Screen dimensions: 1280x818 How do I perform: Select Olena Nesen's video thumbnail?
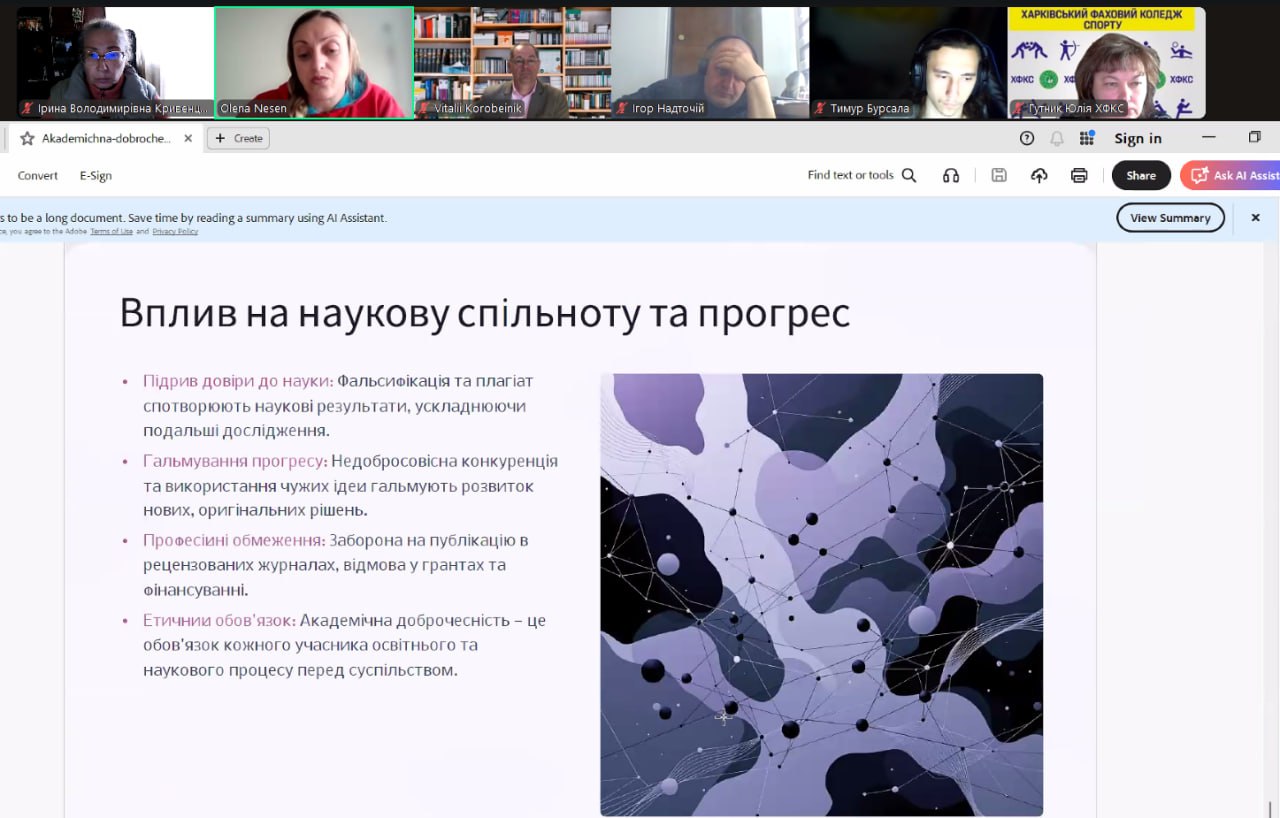coord(314,62)
